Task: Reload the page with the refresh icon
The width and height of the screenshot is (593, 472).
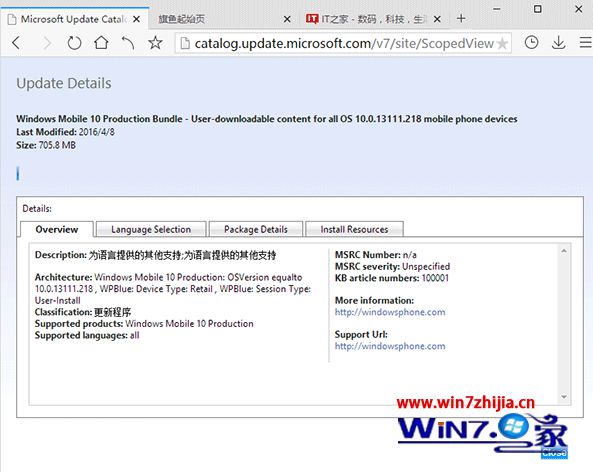Action: tap(74, 43)
